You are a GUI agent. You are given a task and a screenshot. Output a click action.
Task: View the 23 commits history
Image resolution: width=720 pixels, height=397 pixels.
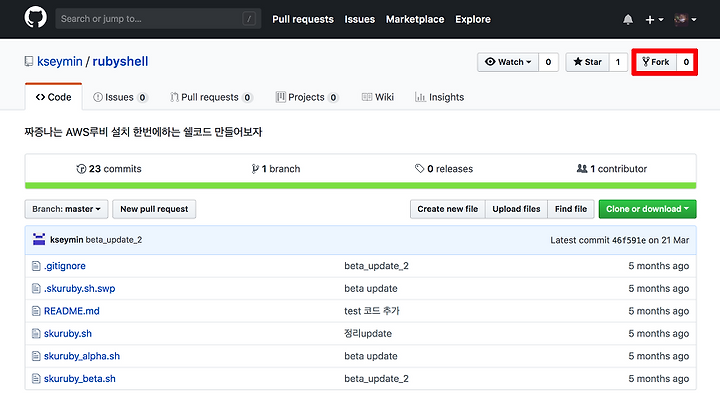pos(109,169)
